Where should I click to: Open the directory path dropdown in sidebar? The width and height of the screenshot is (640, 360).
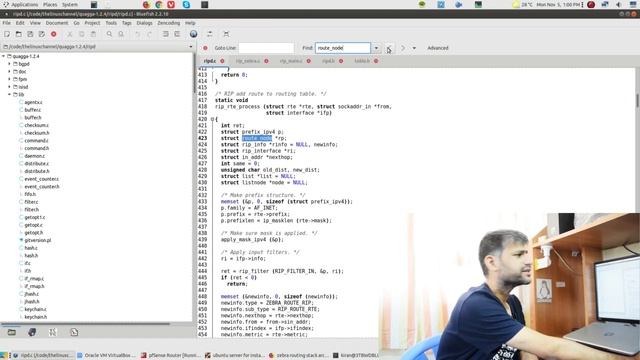[191, 47]
